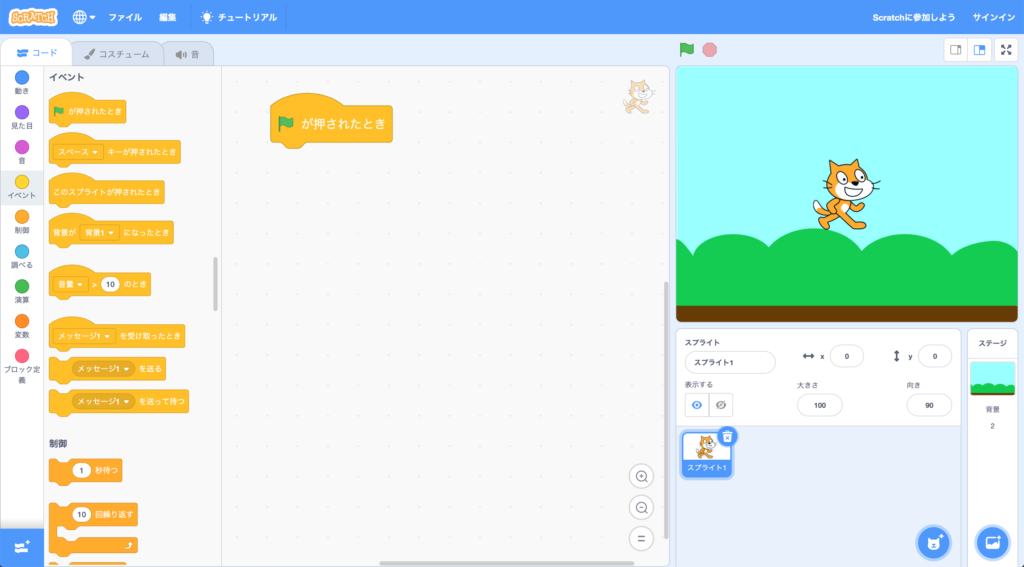Switch to the コスチューム tab
The width and height of the screenshot is (1024, 567).
(118, 54)
